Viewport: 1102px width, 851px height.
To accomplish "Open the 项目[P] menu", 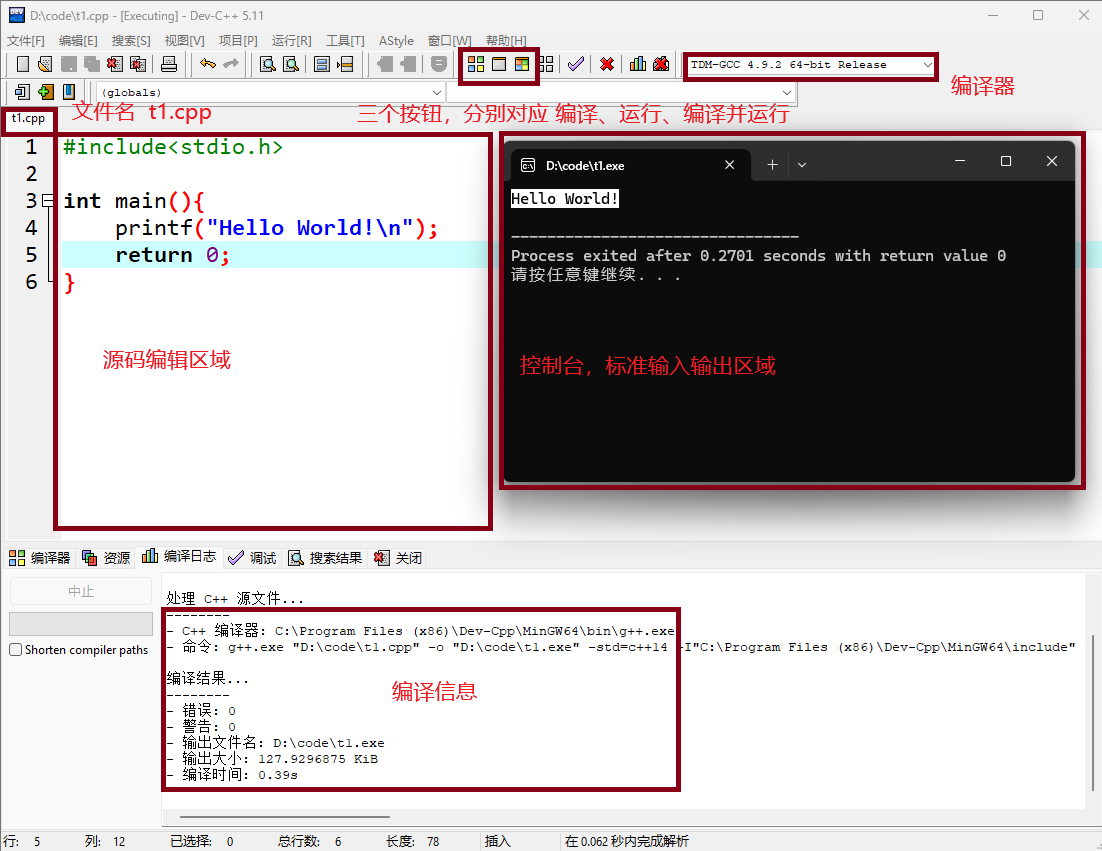I will tap(238, 41).
